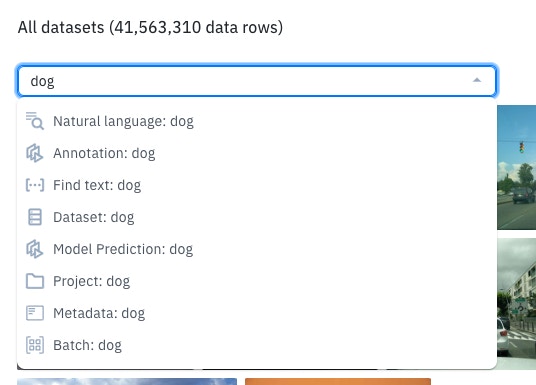Choose 'Find text: dog' suggestion
Screen dimensions: 536x385
[x=257, y=185]
